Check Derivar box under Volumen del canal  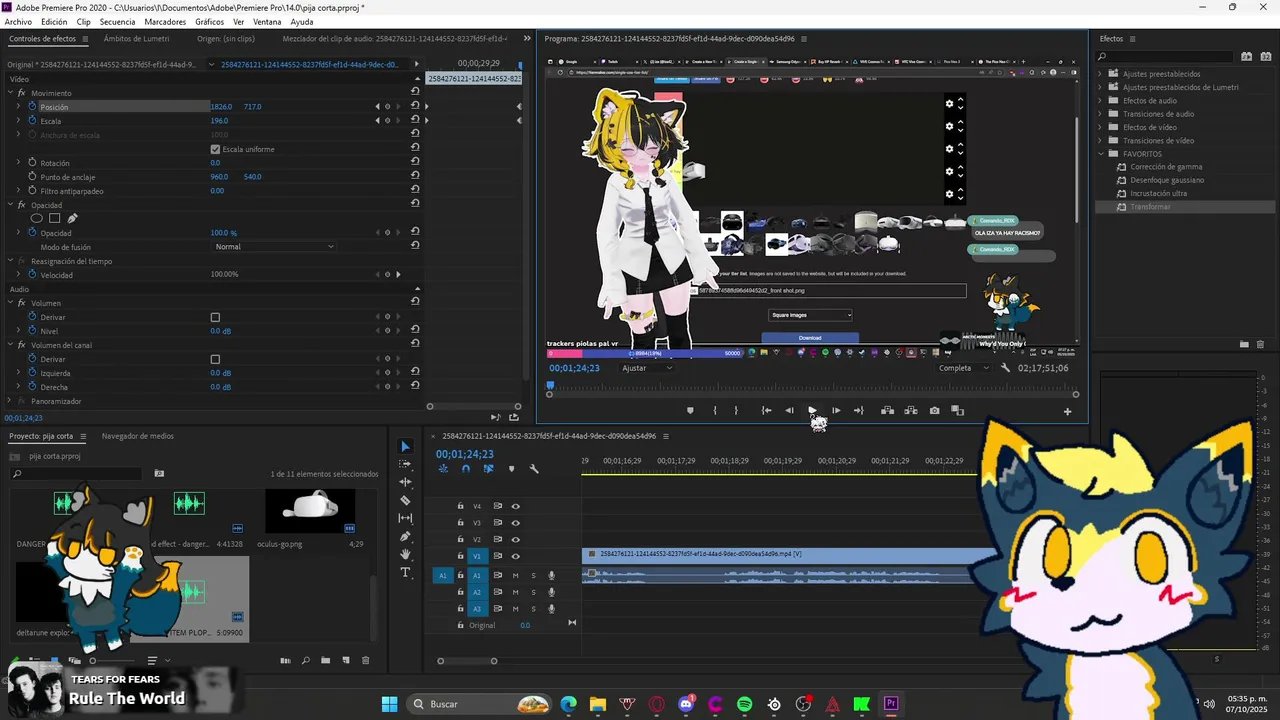coord(215,359)
